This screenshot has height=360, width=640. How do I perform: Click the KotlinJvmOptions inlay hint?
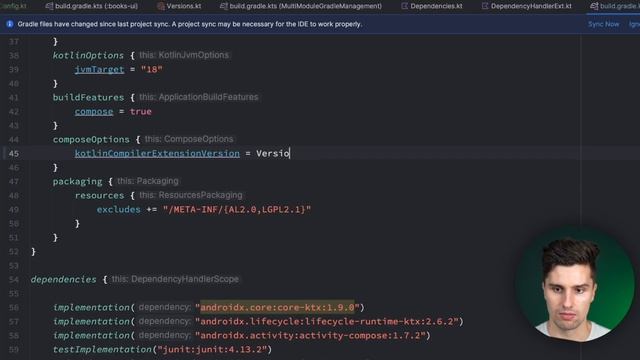(x=184, y=55)
